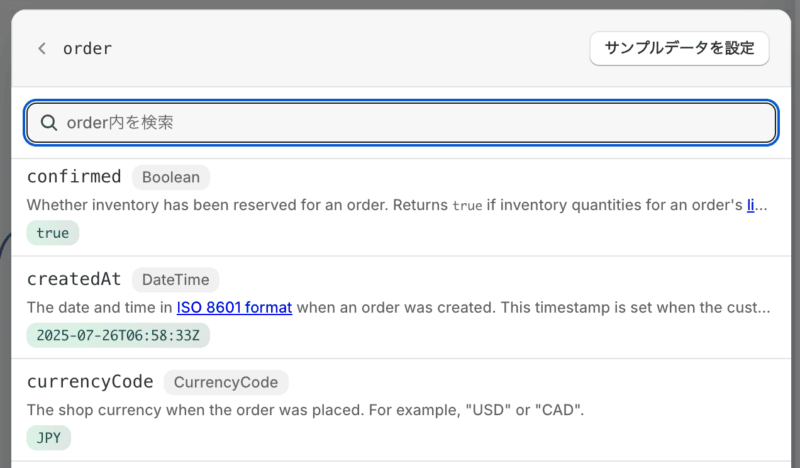Click the Boolean type badge
Viewport: 800px width, 468px height.
[x=171, y=177]
